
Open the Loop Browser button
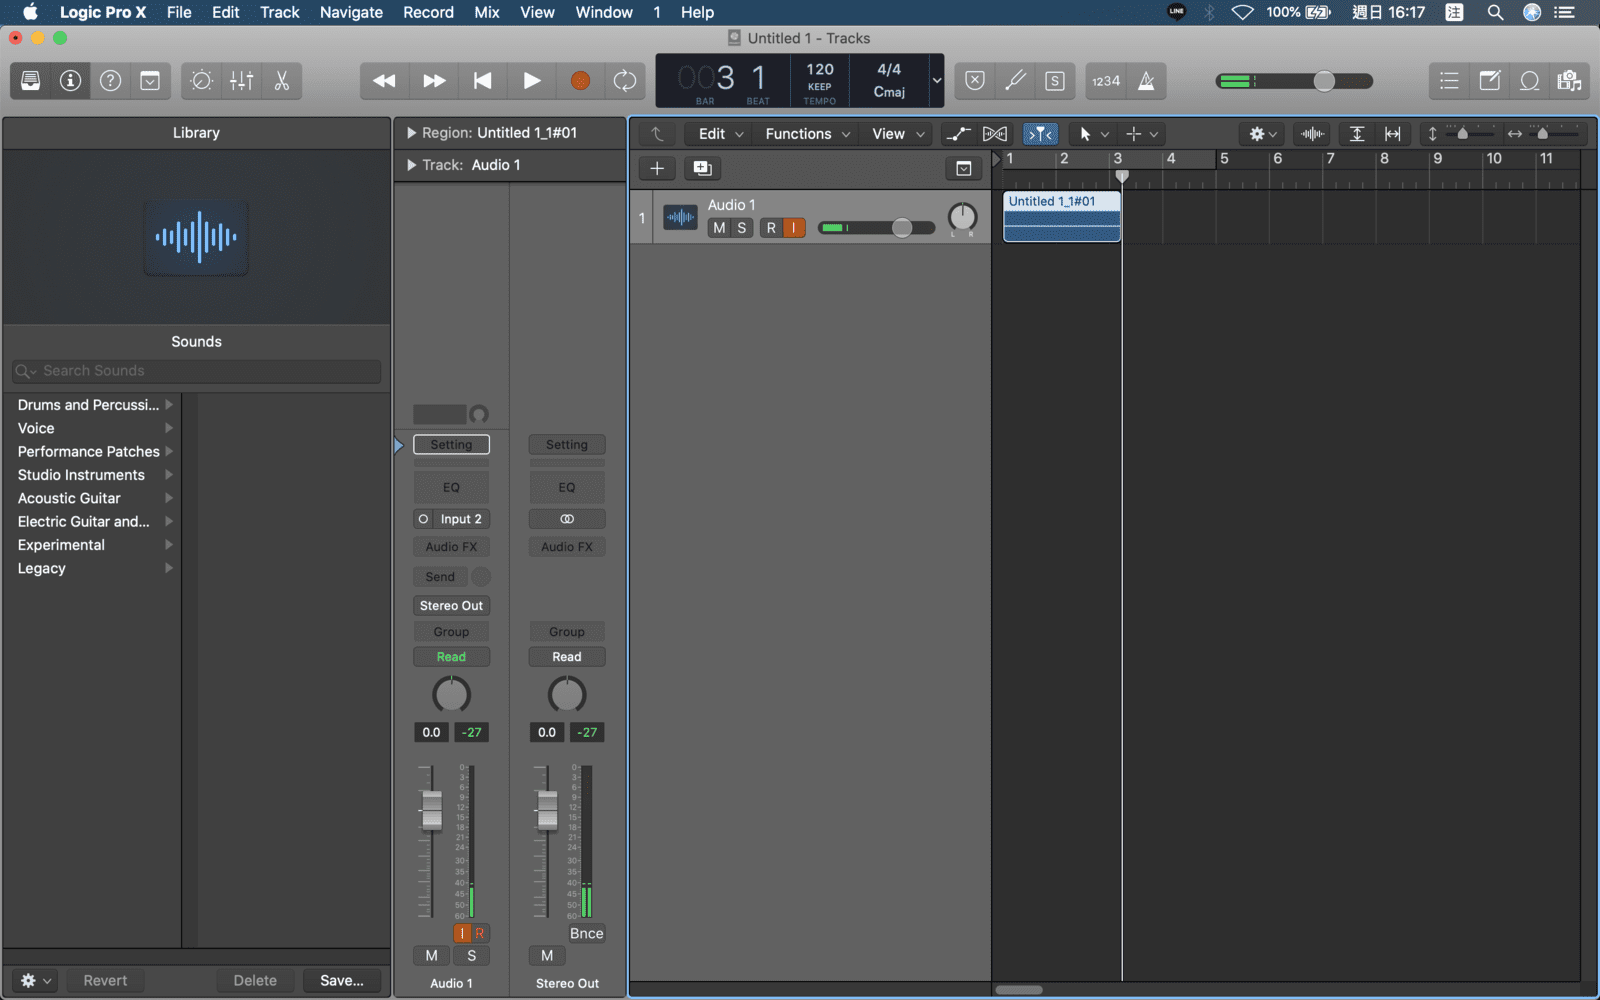click(1530, 81)
